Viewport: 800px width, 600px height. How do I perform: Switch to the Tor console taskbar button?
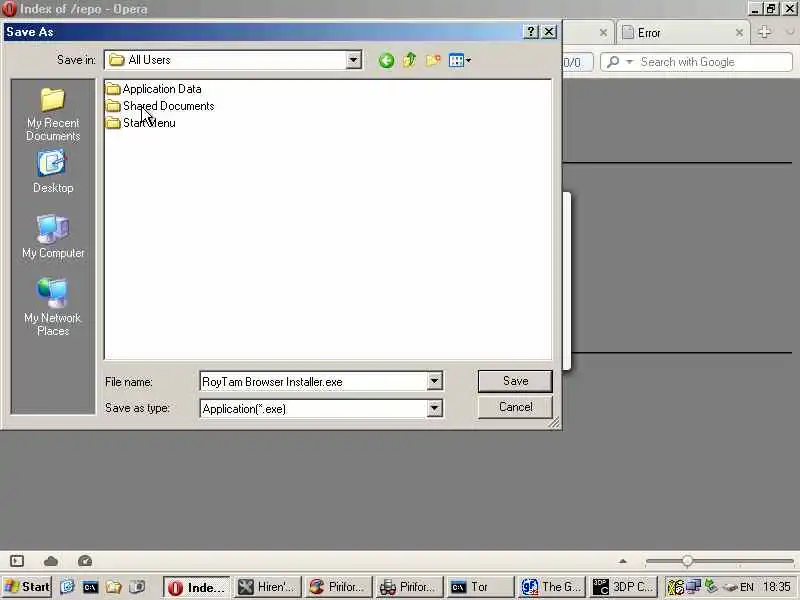click(x=481, y=587)
